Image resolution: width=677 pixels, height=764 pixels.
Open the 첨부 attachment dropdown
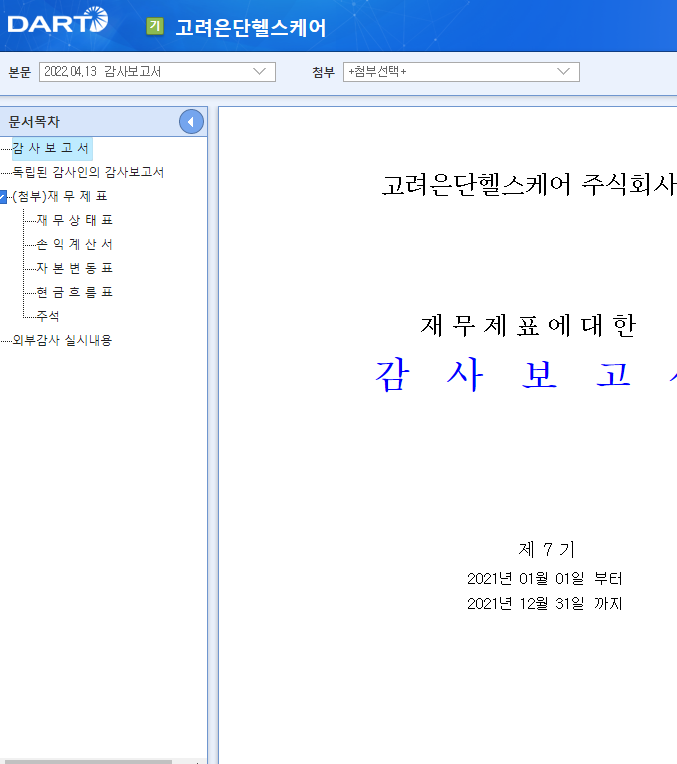click(x=461, y=72)
